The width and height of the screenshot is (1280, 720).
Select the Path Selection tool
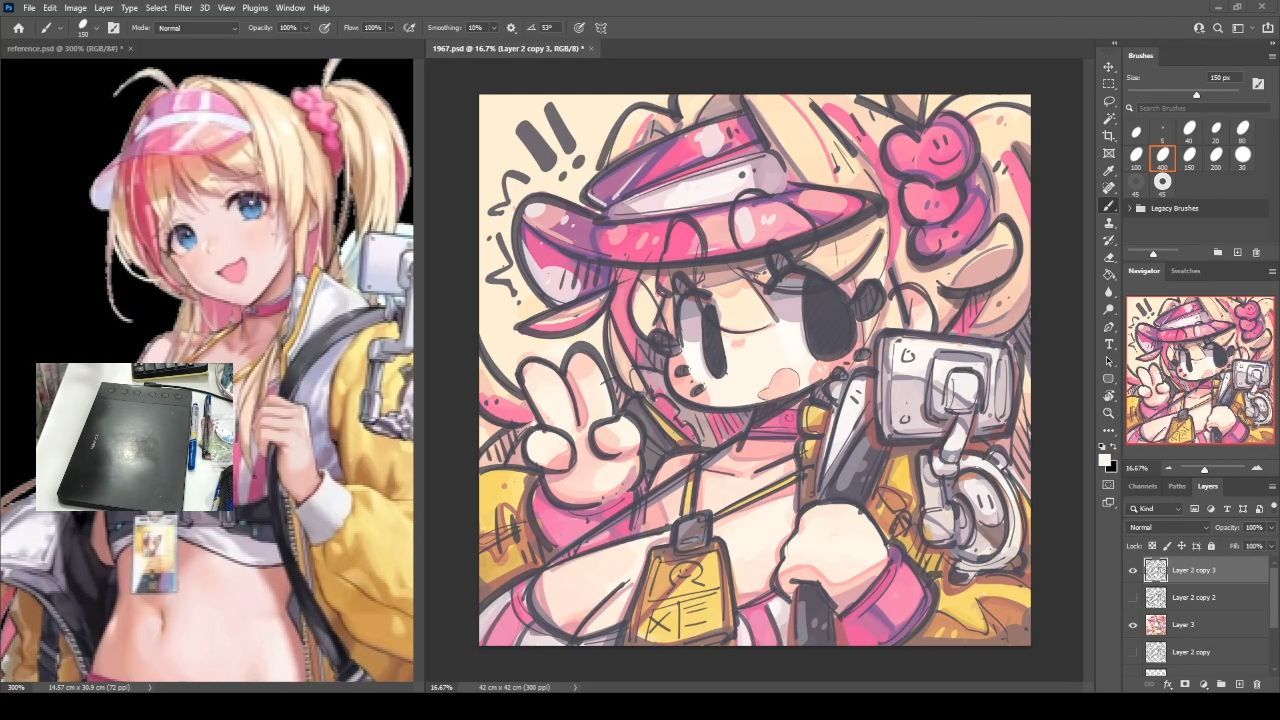pyautogui.click(x=1108, y=361)
